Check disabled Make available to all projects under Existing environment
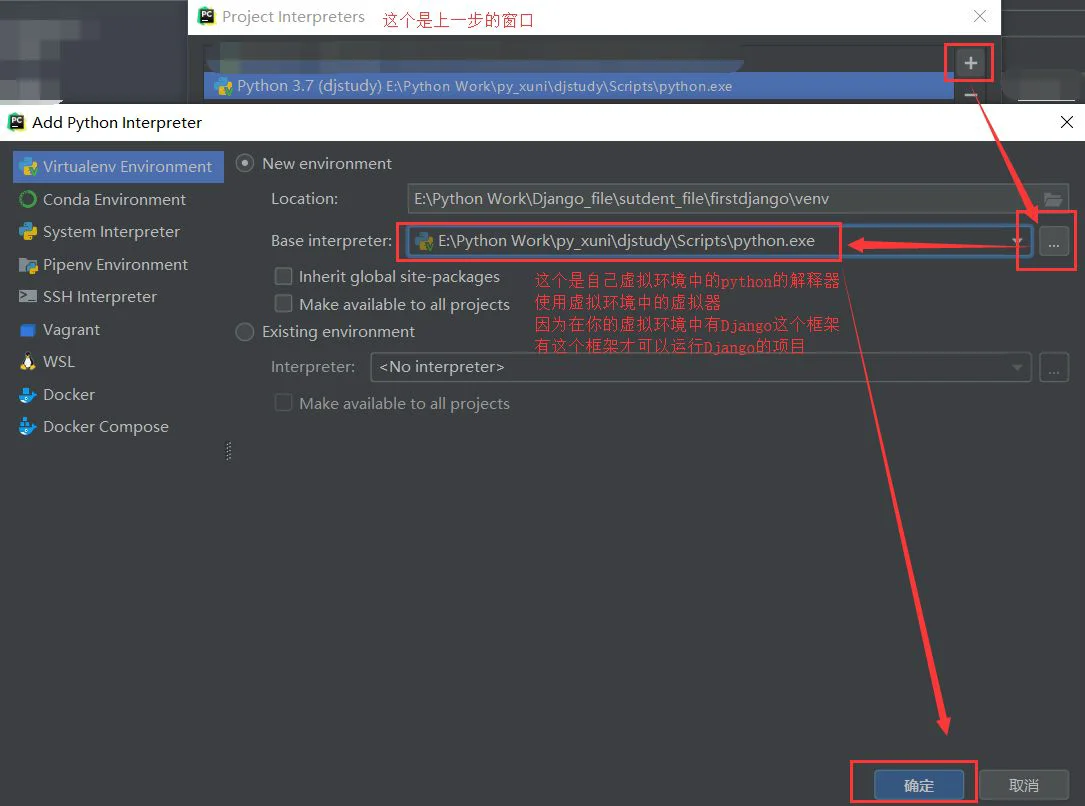The width and height of the screenshot is (1085, 806). [283, 403]
